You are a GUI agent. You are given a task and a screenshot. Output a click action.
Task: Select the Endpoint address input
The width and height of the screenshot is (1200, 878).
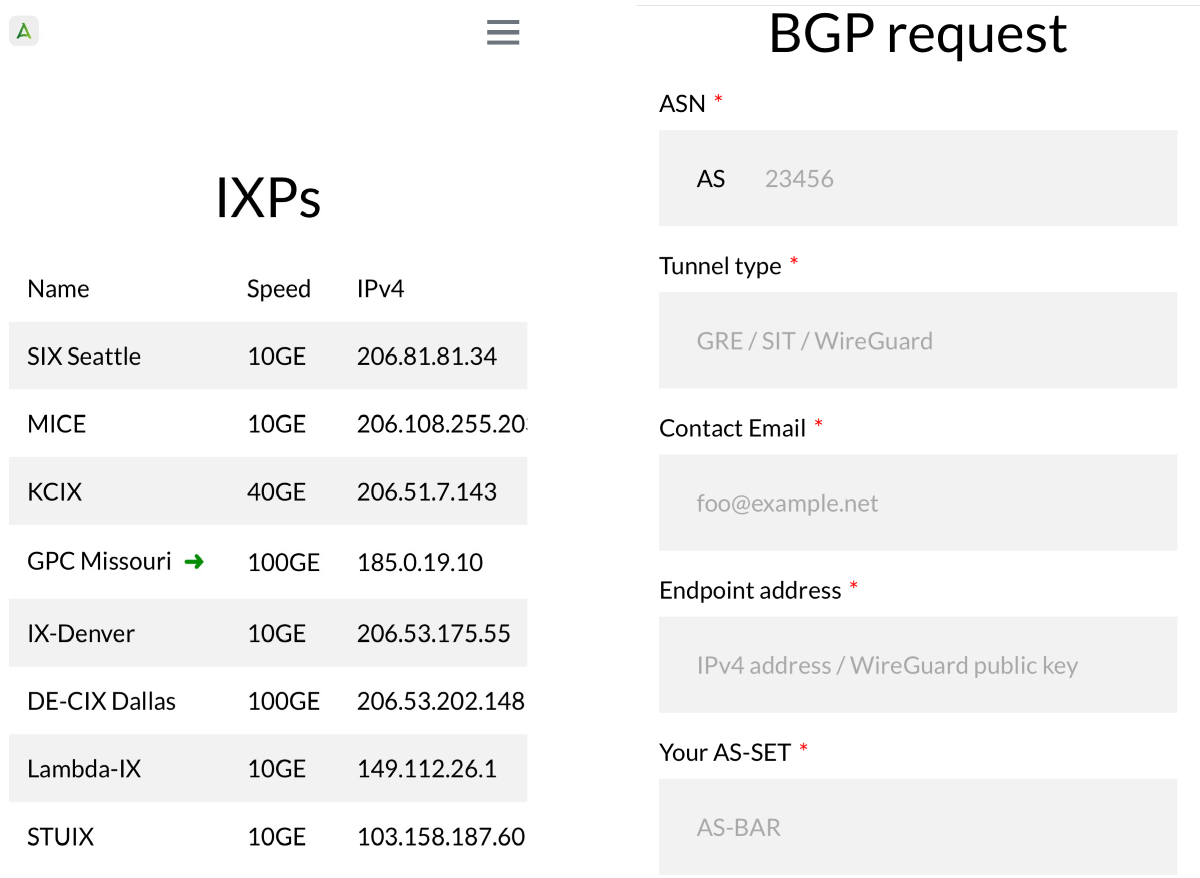point(918,664)
